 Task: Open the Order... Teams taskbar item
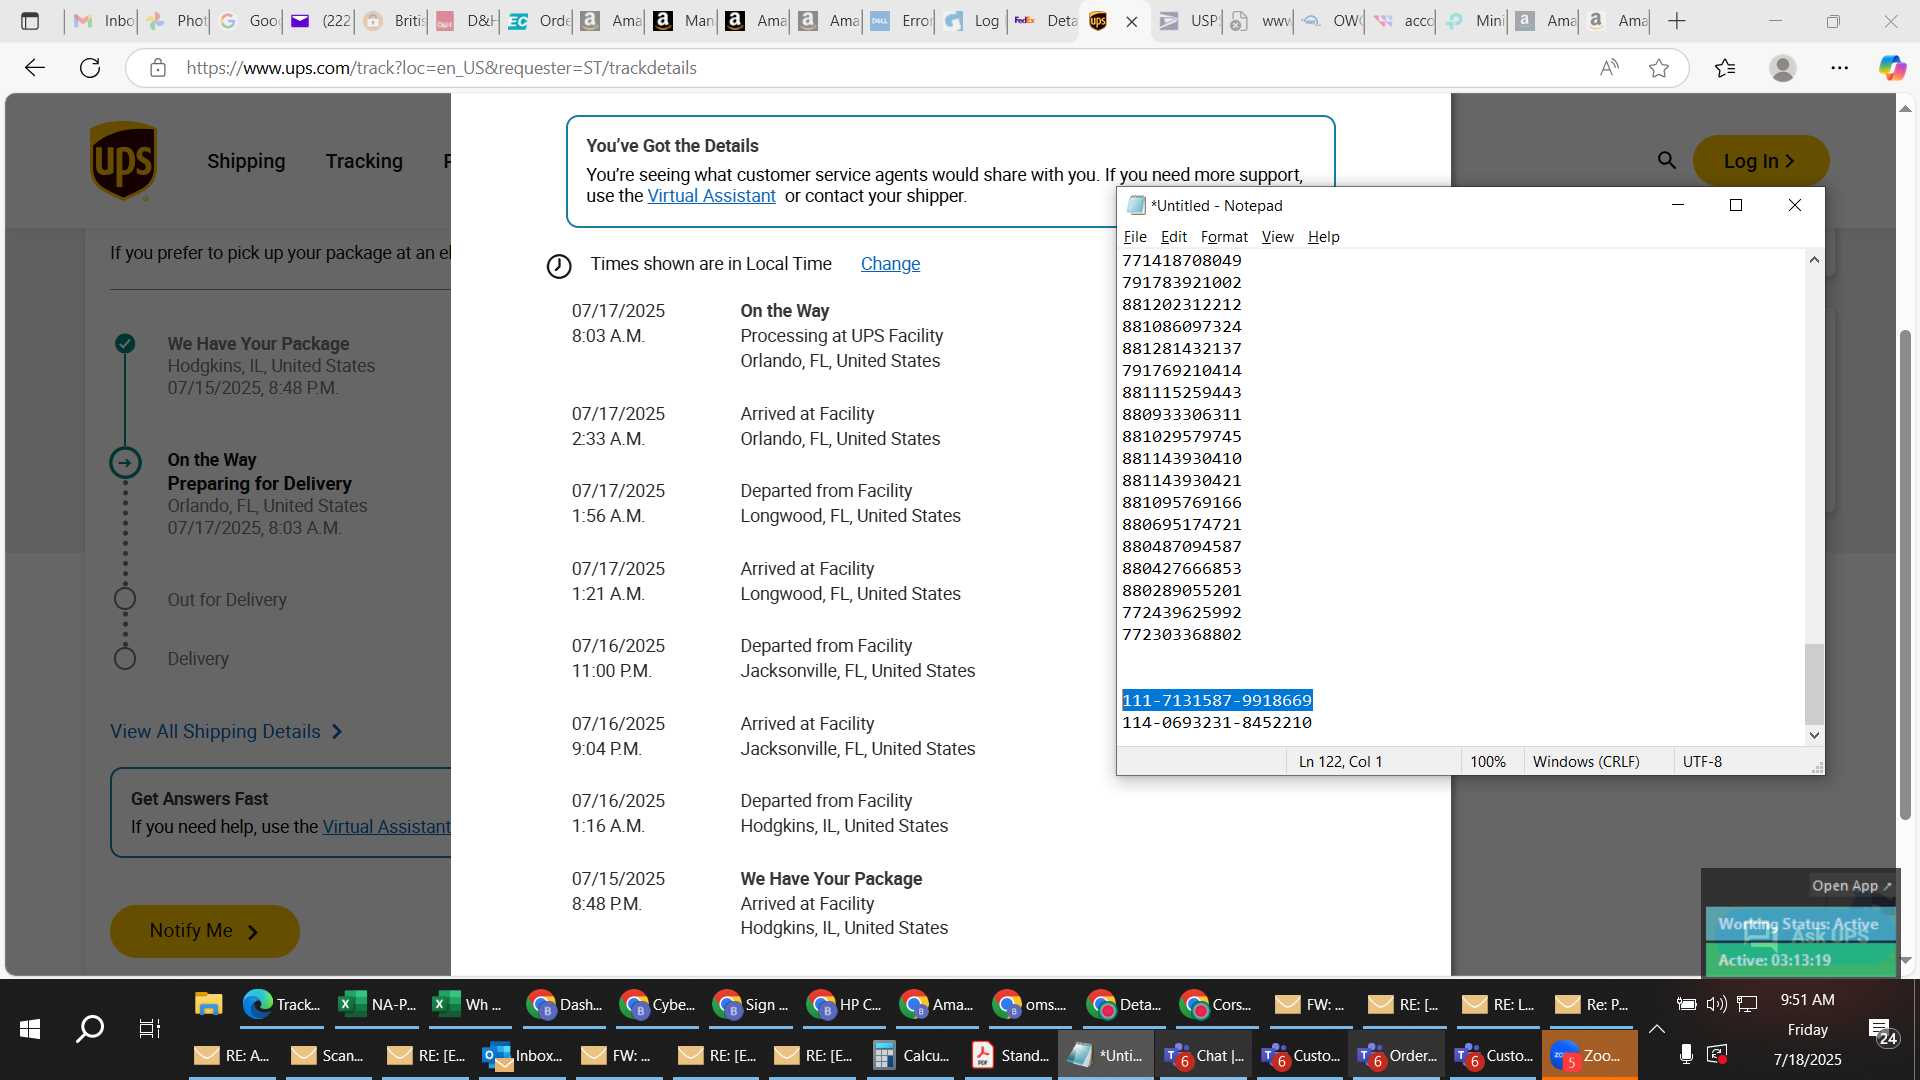click(1398, 1055)
